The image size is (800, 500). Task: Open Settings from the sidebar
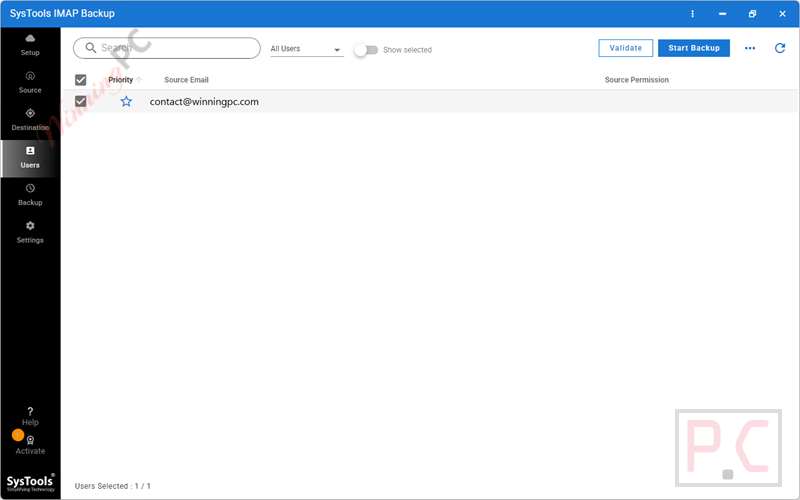point(30,233)
